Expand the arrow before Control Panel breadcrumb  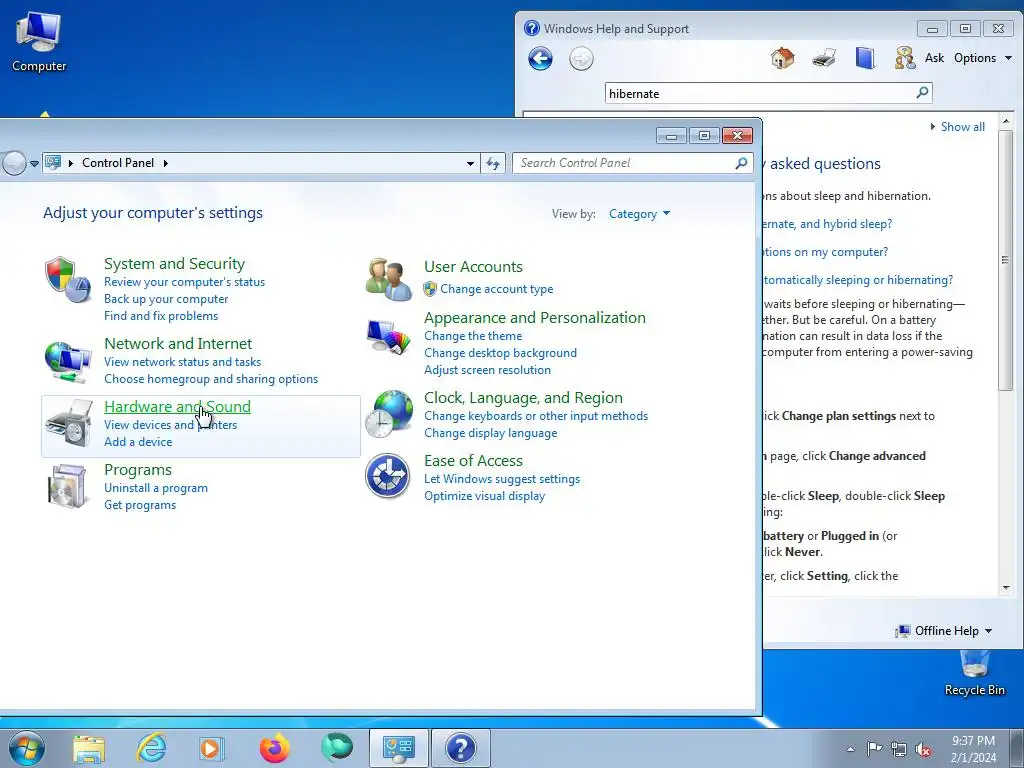[x=71, y=163]
